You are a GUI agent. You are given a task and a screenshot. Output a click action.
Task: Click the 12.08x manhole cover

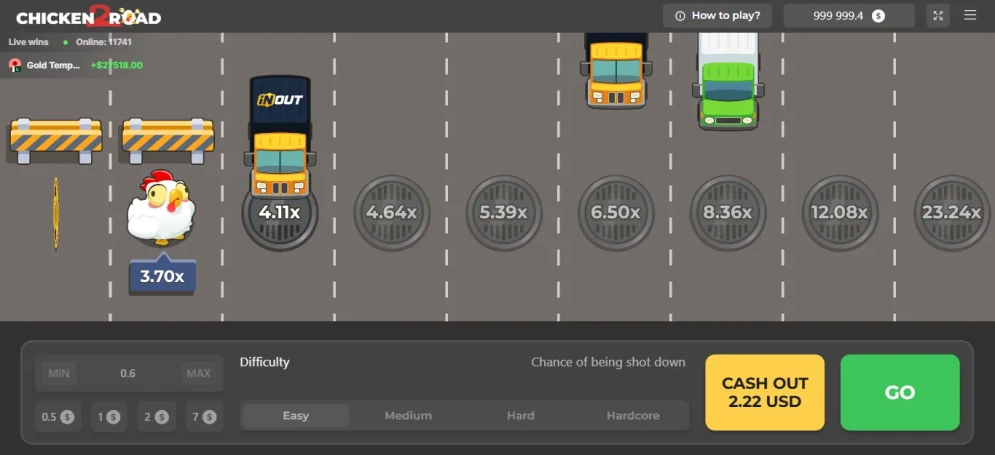coord(840,213)
